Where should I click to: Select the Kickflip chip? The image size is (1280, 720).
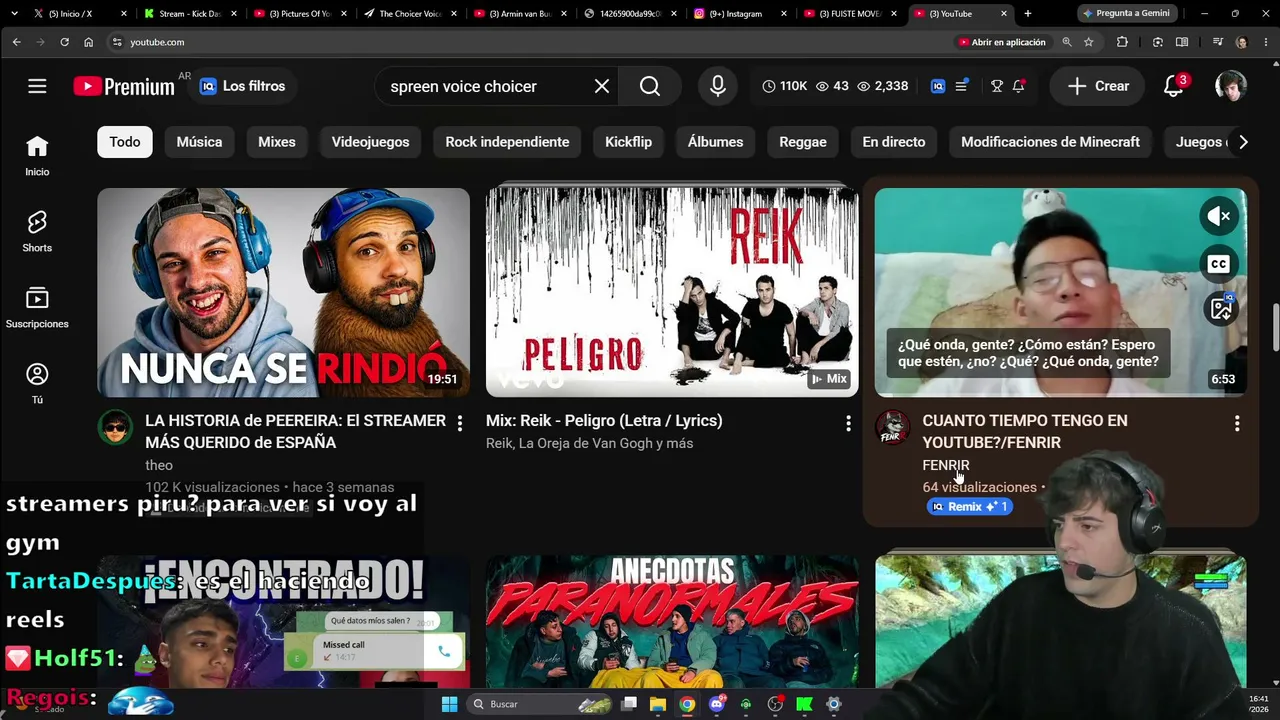pyautogui.click(x=628, y=142)
